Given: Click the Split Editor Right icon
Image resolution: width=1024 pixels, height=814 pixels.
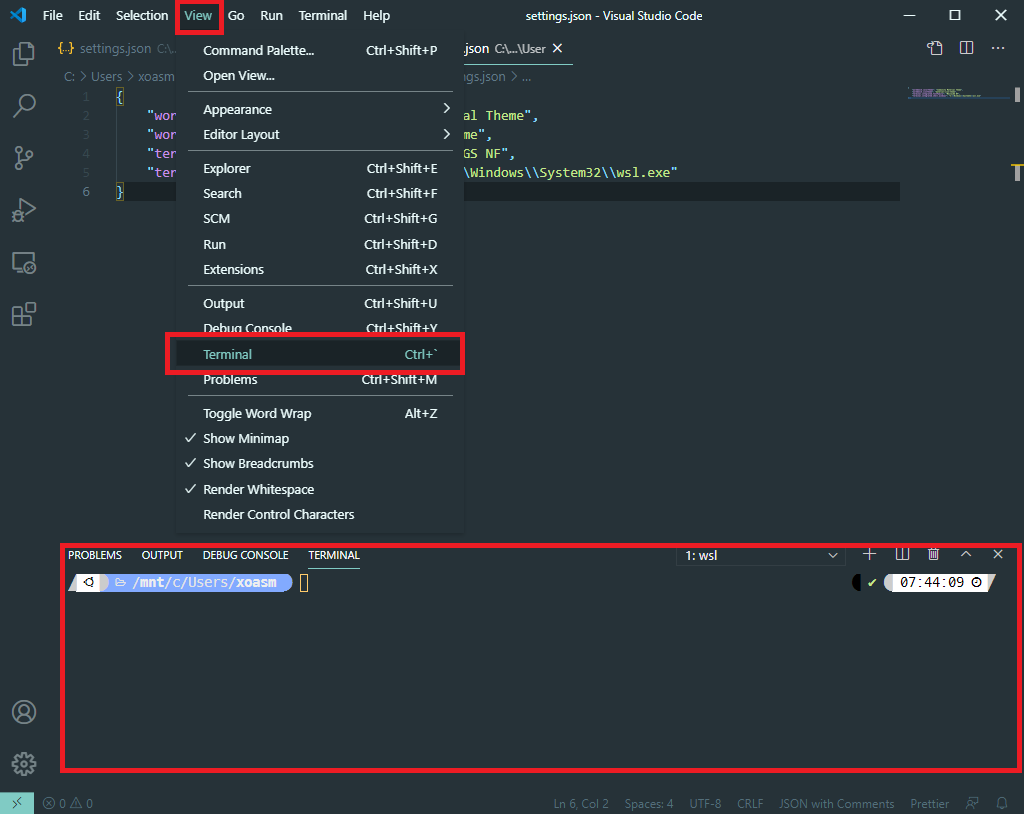Looking at the screenshot, I should coord(967,48).
